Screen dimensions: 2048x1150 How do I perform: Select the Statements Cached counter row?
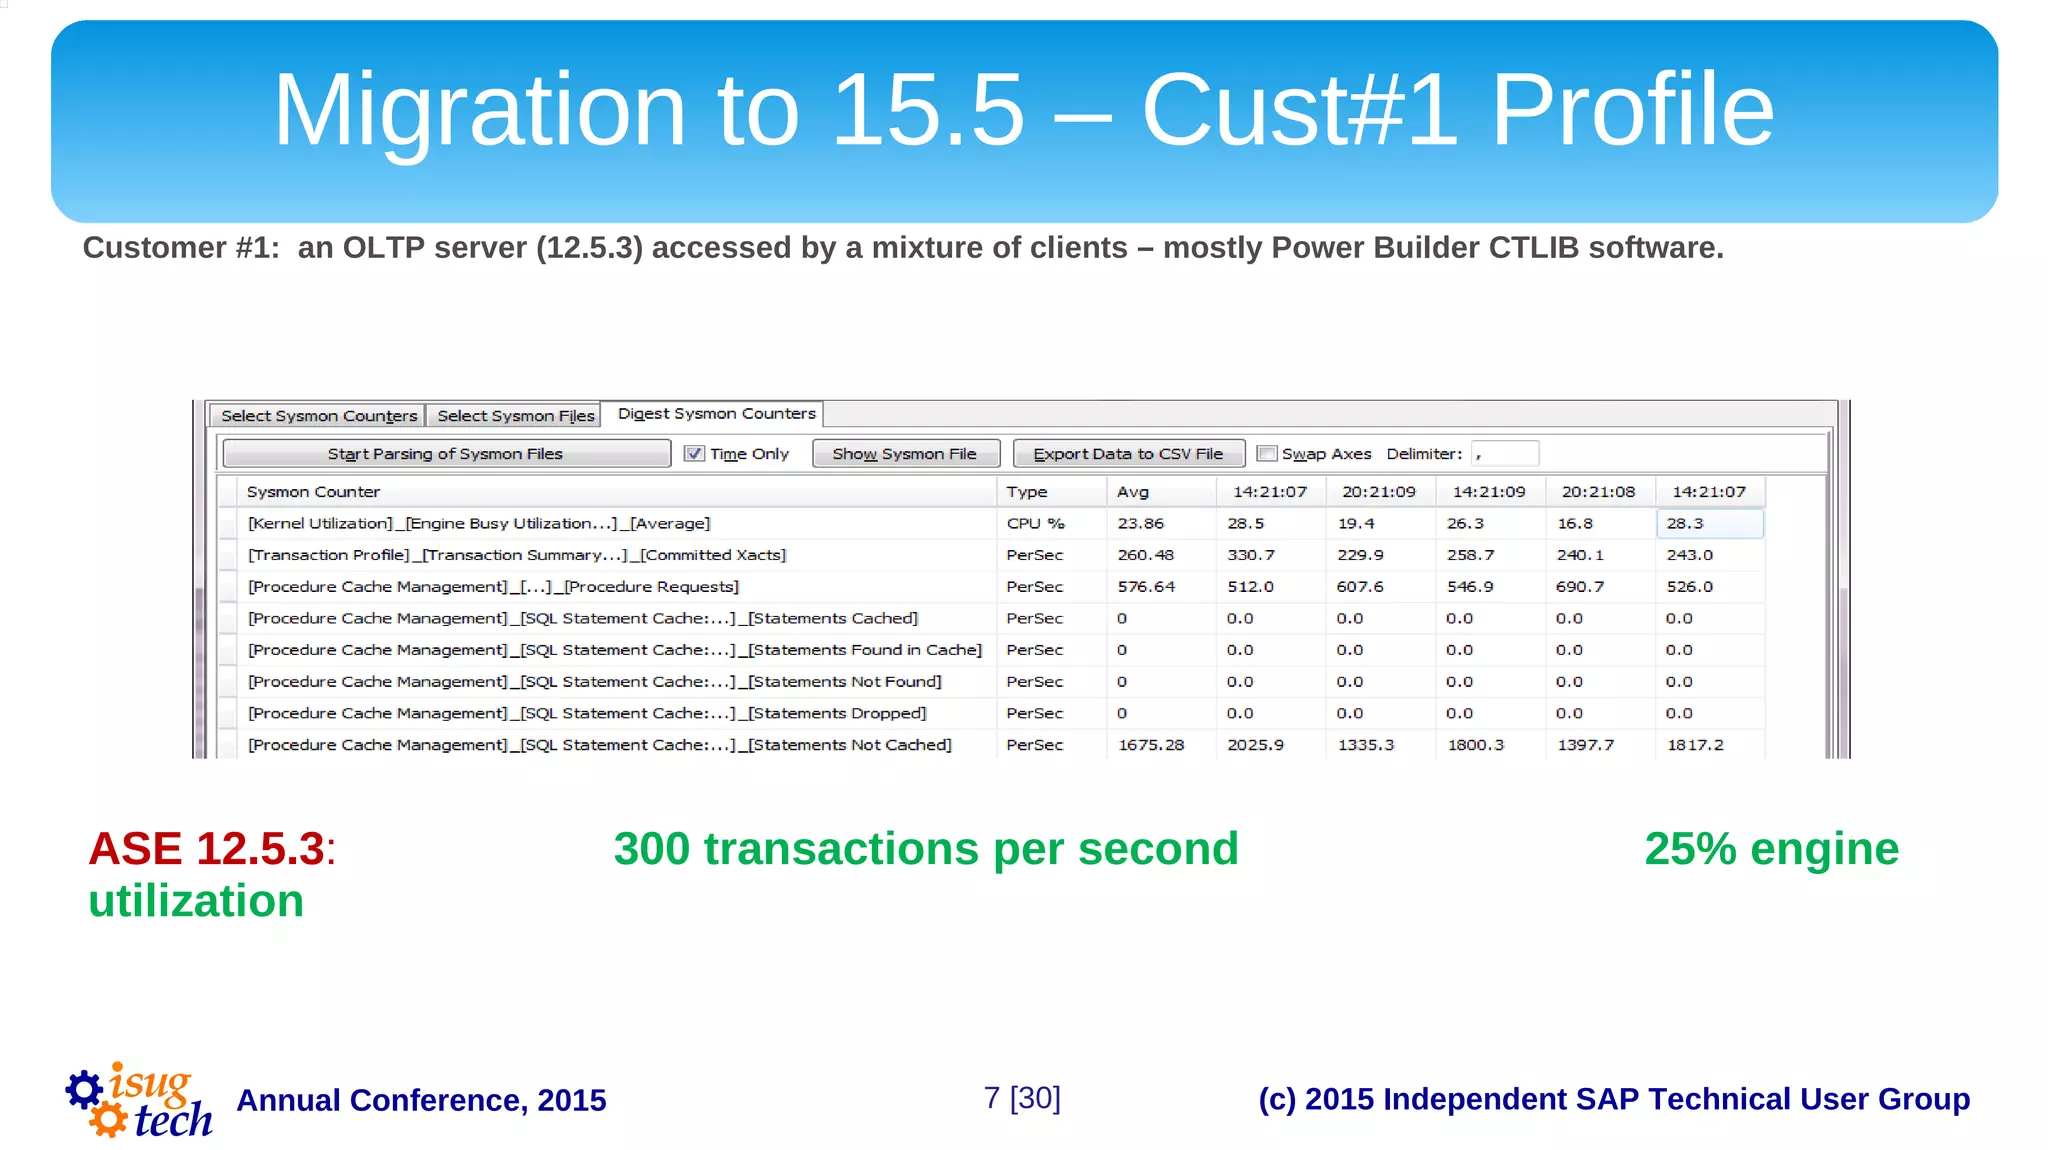991,618
